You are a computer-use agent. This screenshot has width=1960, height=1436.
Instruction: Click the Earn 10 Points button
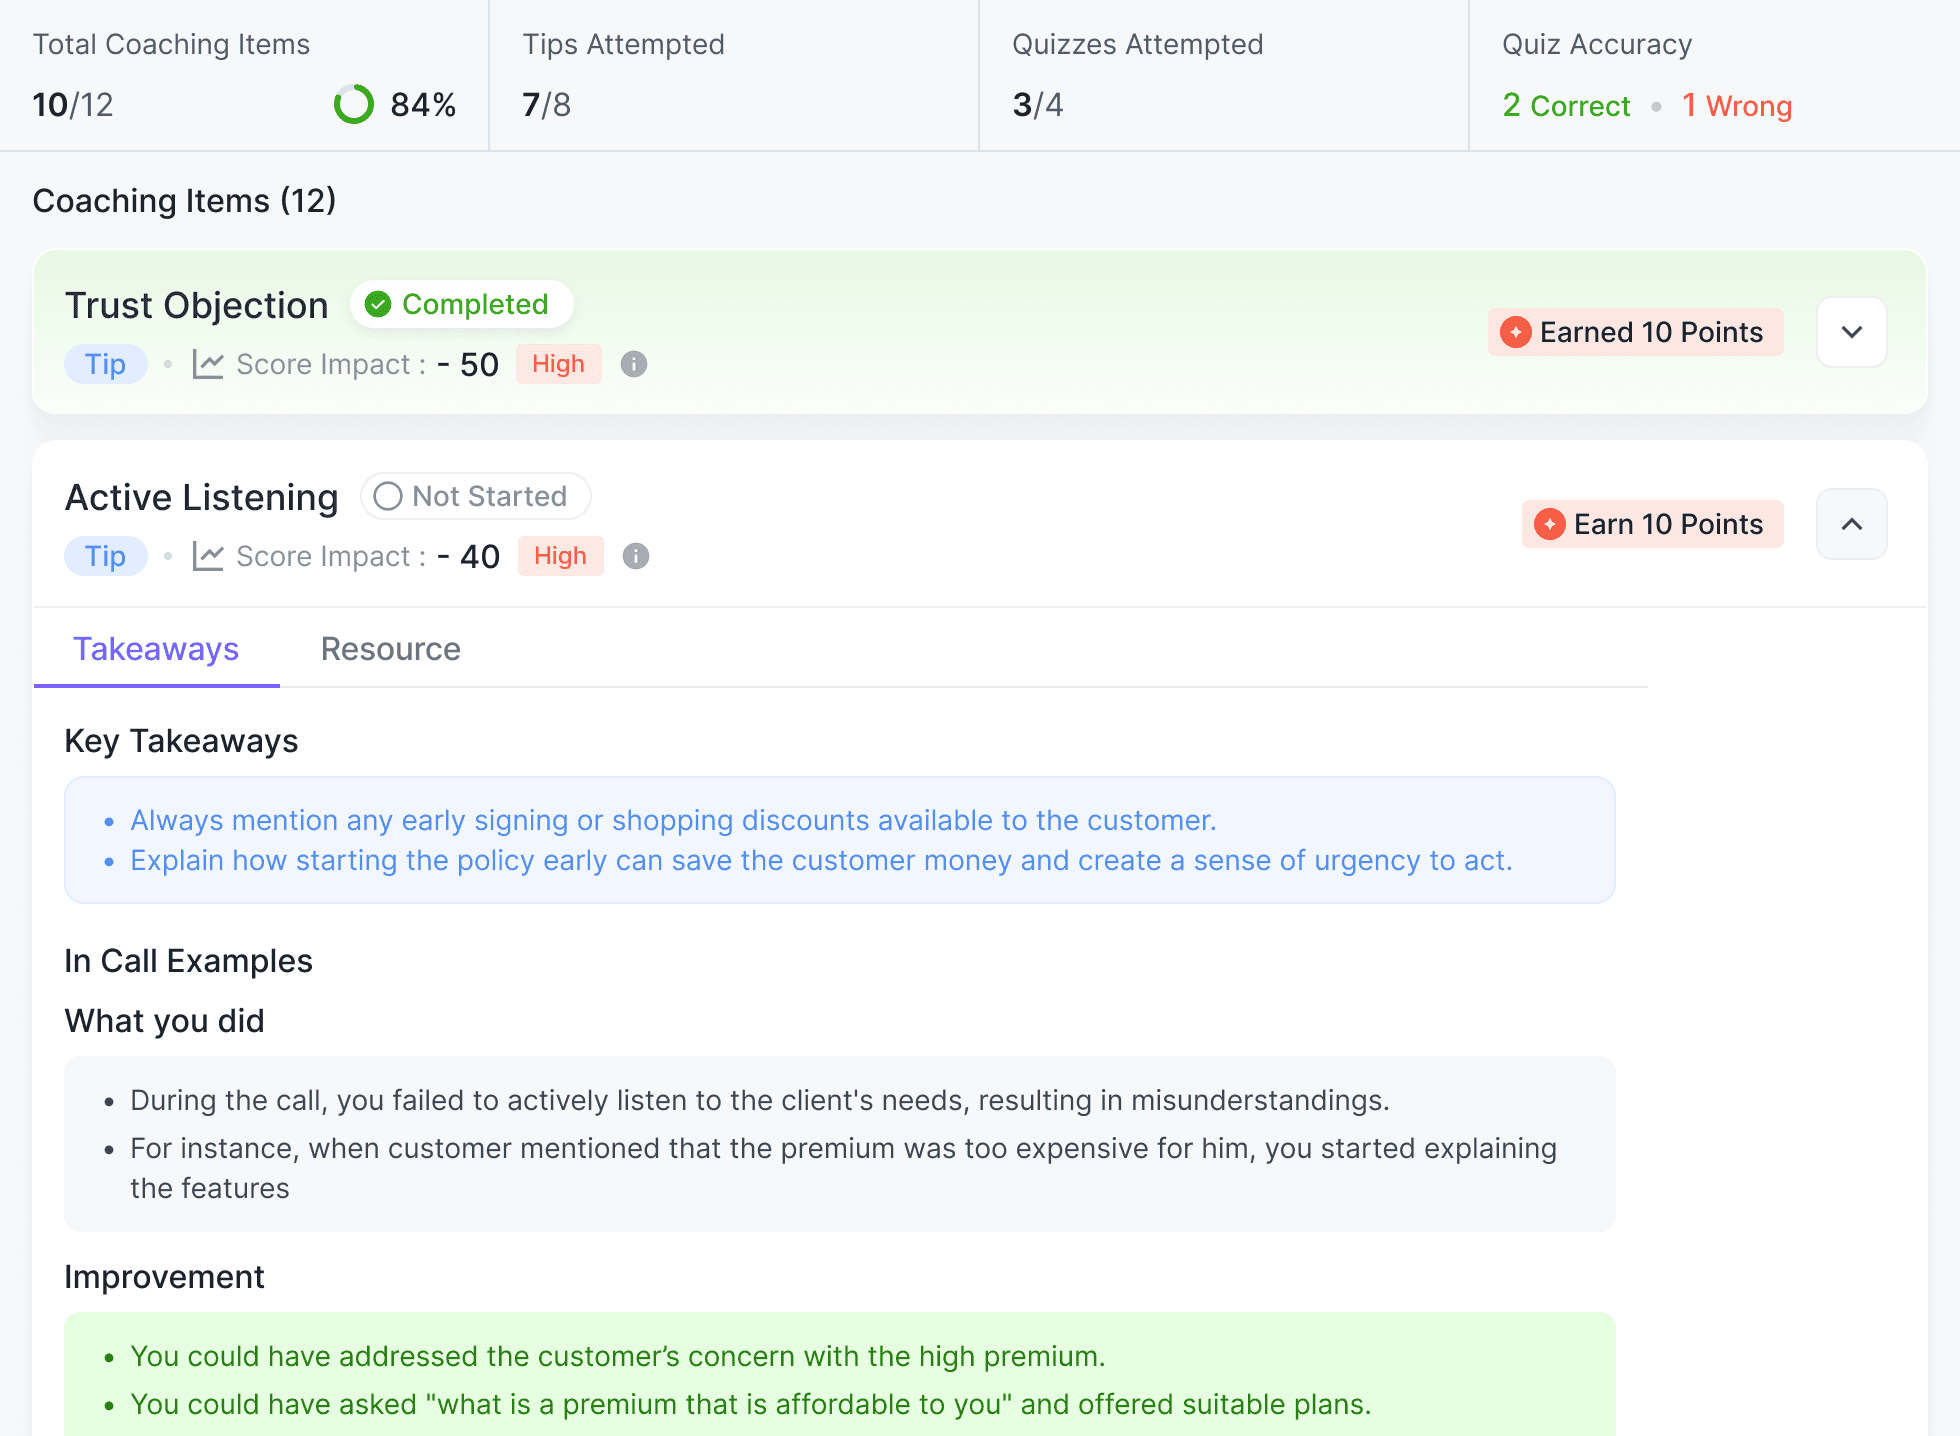click(x=1652, y=524)
